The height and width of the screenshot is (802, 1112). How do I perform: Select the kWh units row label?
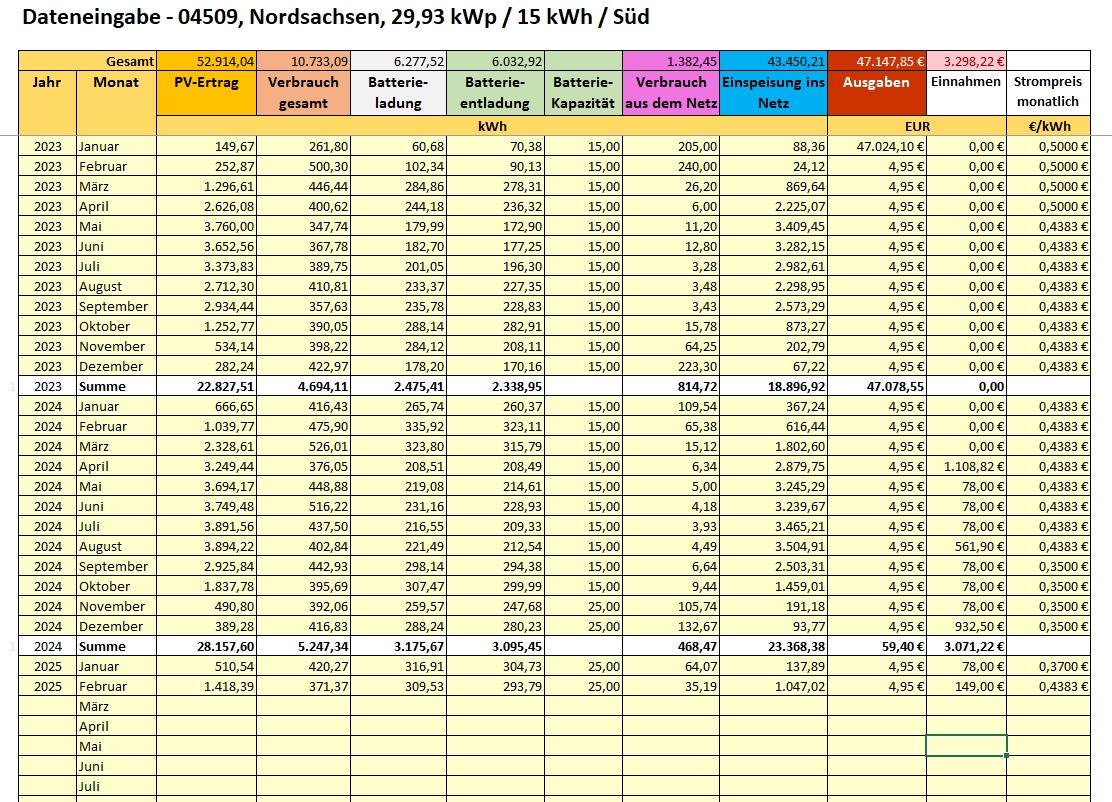(491, 126)
